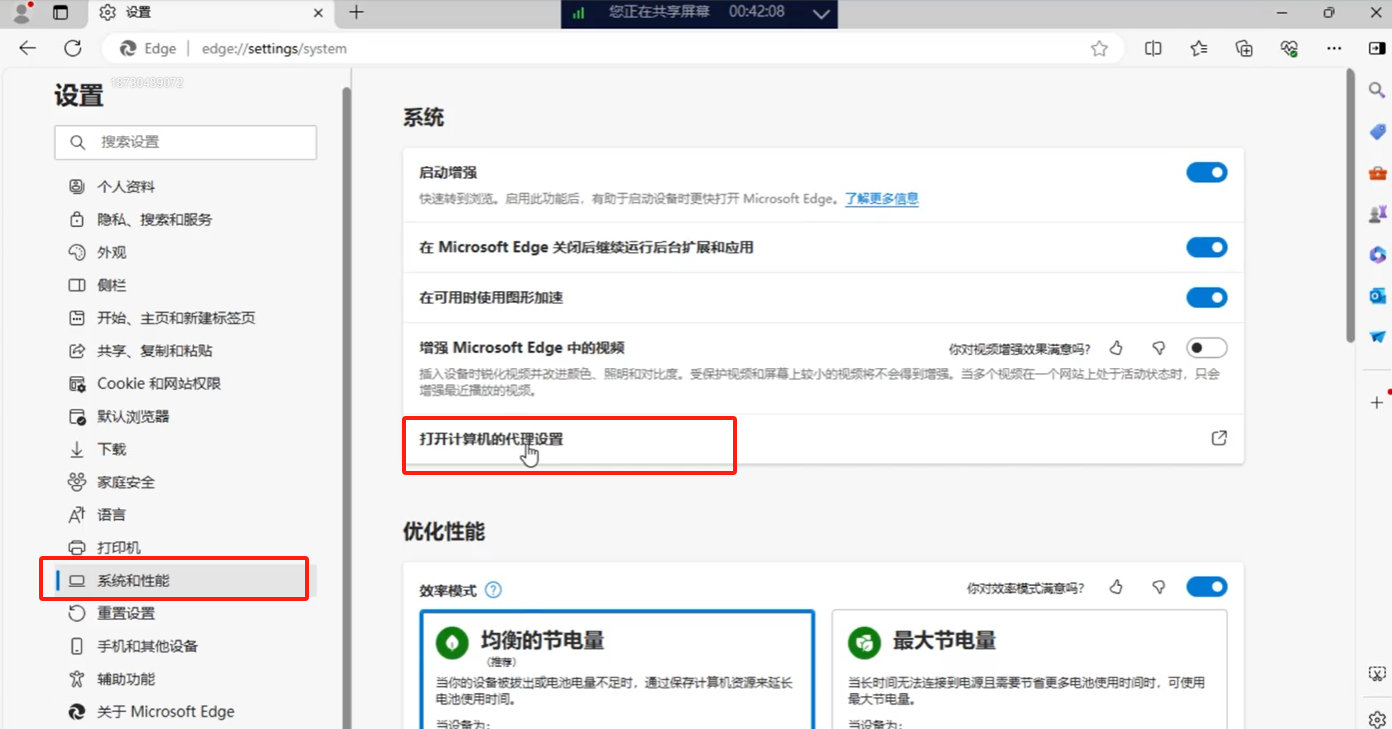Click thumbs up for efficiency mode
Screen dimensions: 1392x729
[1116, 587]
